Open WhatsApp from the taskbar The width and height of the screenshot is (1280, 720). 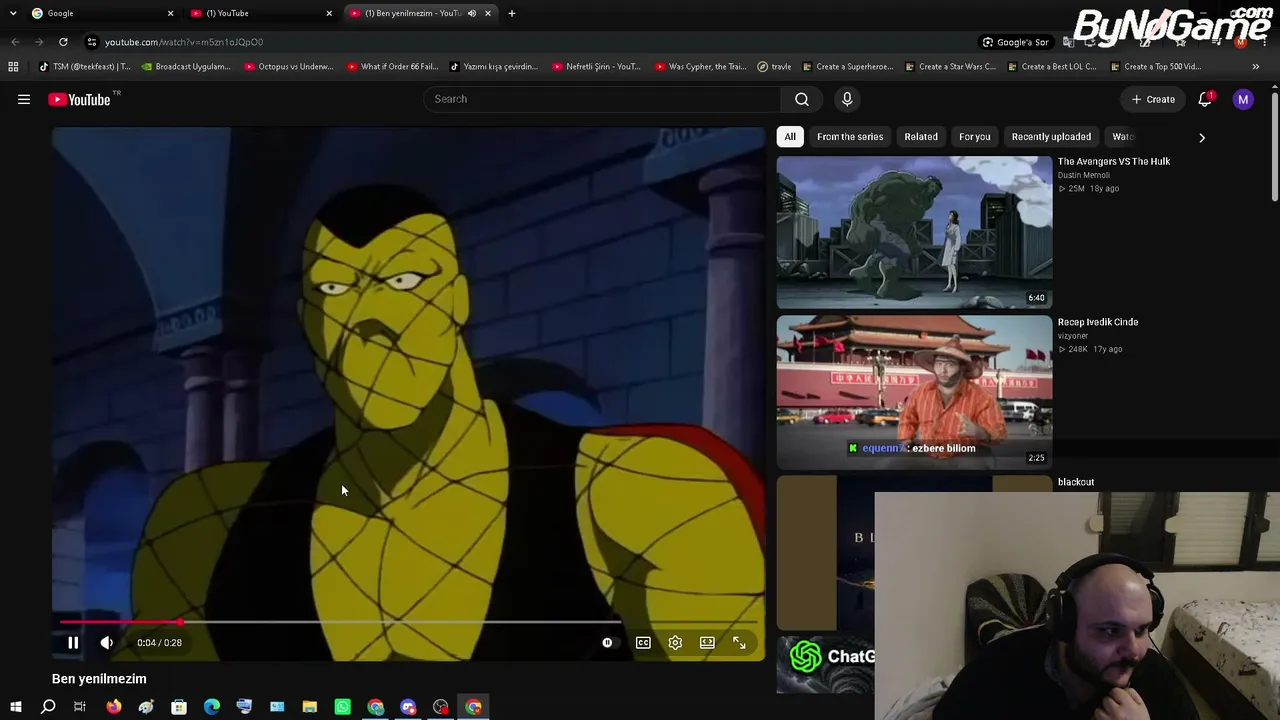click(343, 707)
